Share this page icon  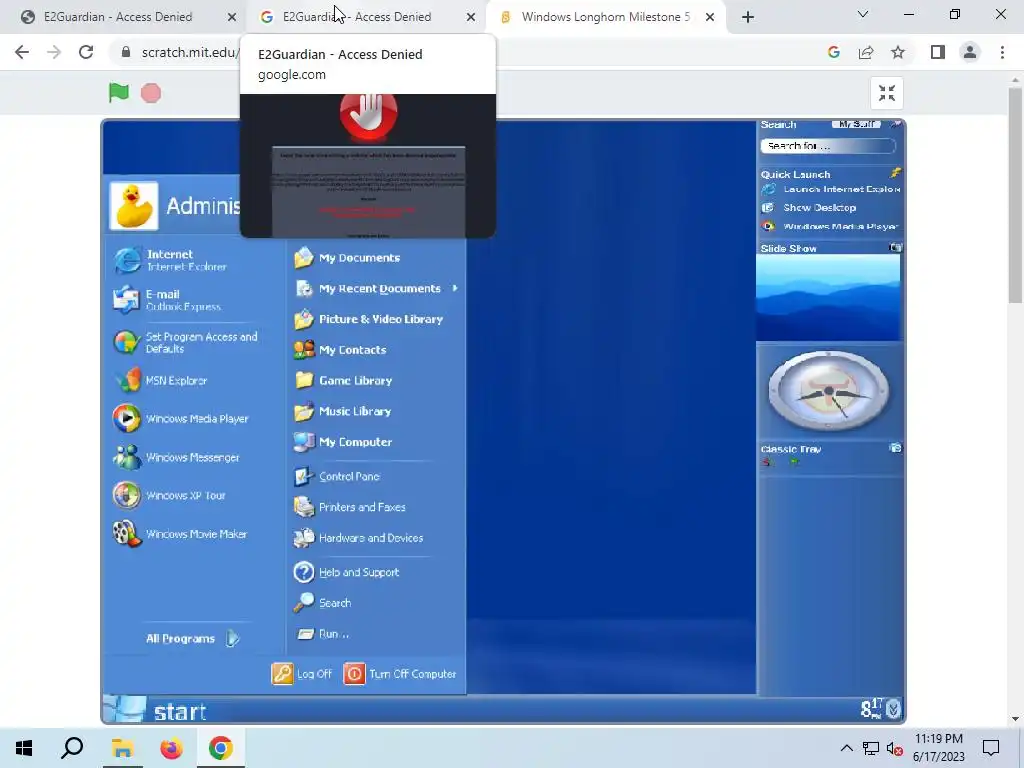tap(865, 52)
